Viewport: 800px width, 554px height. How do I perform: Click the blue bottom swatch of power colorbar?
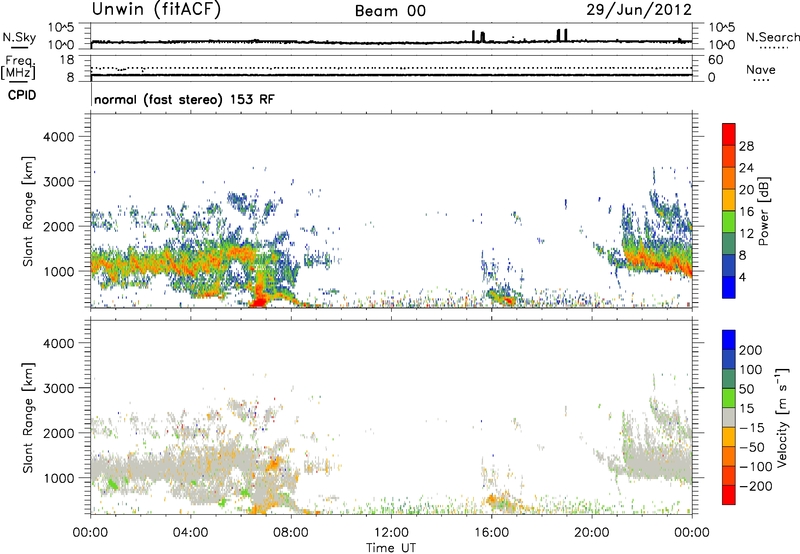[729, 288]
